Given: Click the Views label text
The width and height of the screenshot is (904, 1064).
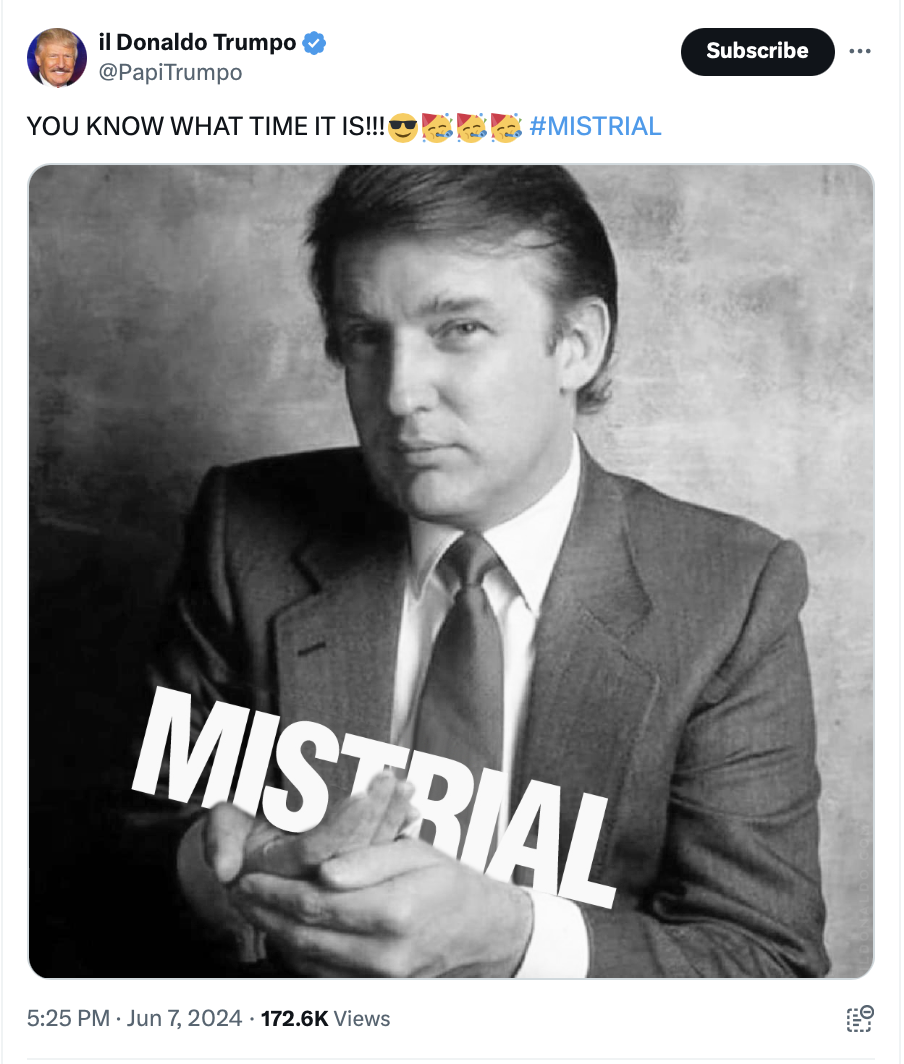Looking at the screenshot, I should point(362,1019).
